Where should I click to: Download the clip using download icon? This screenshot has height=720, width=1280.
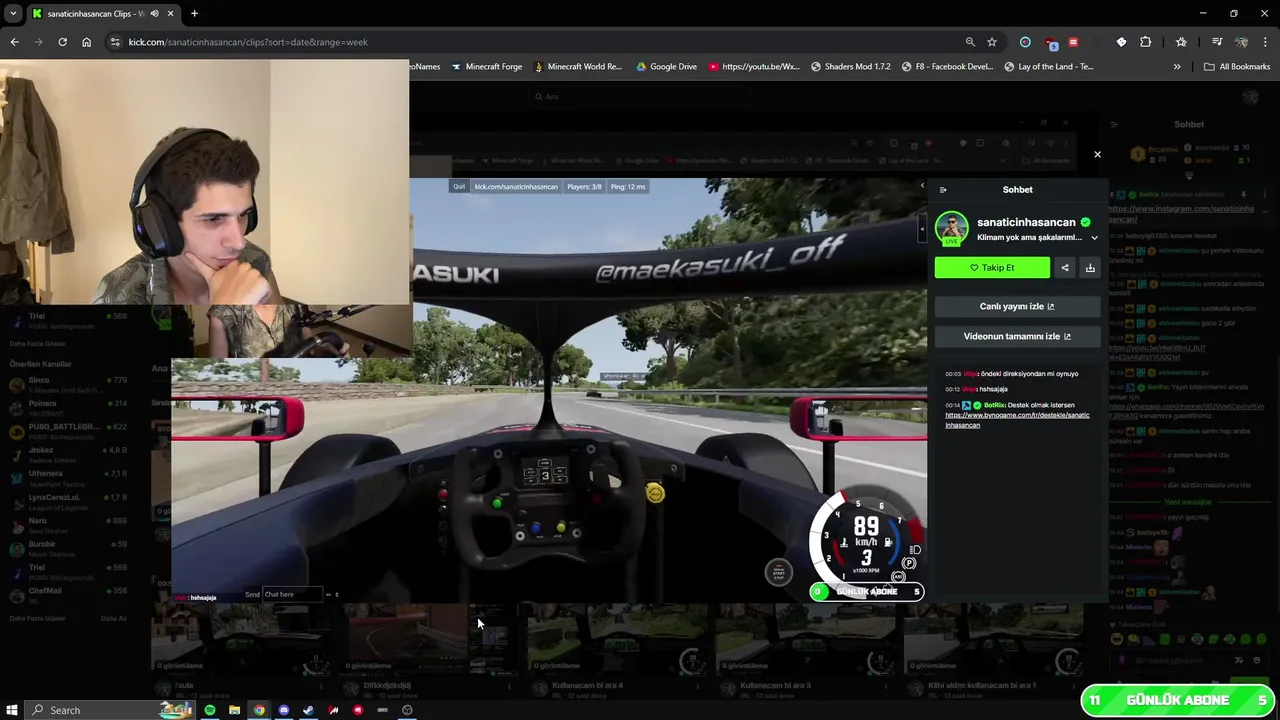click(x=1090, y=268)
